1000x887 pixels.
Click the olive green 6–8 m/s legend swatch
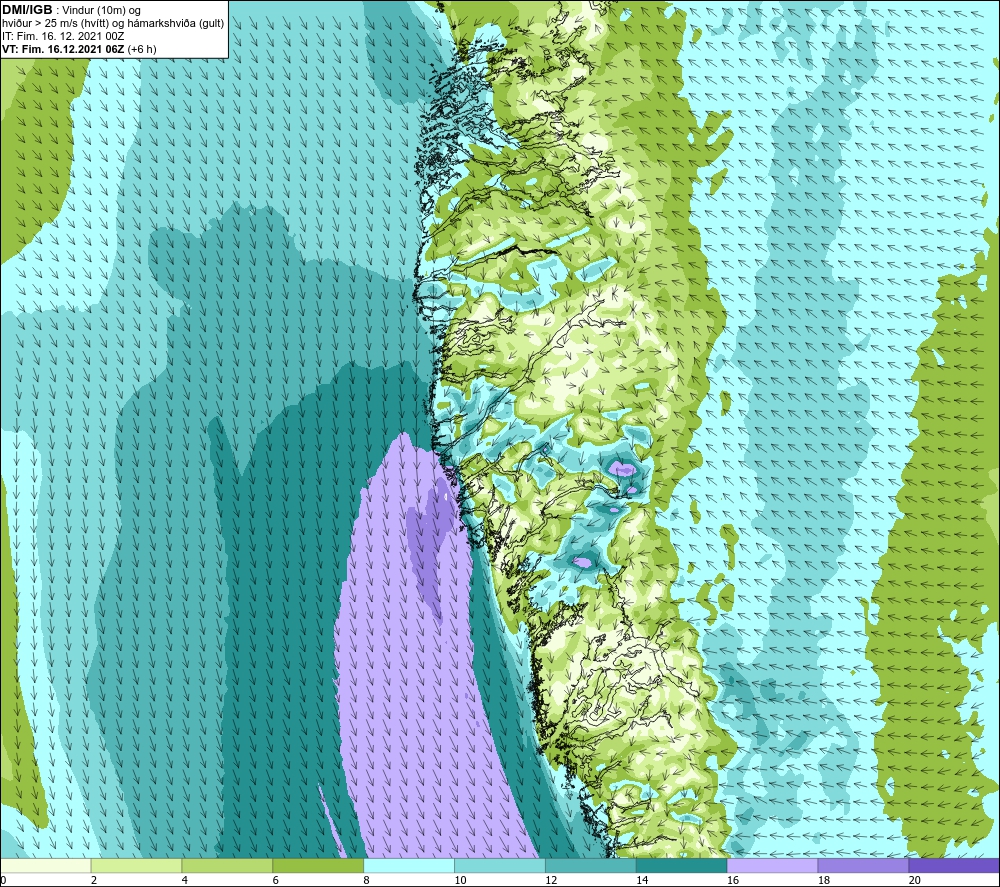[x=318, y=865]
